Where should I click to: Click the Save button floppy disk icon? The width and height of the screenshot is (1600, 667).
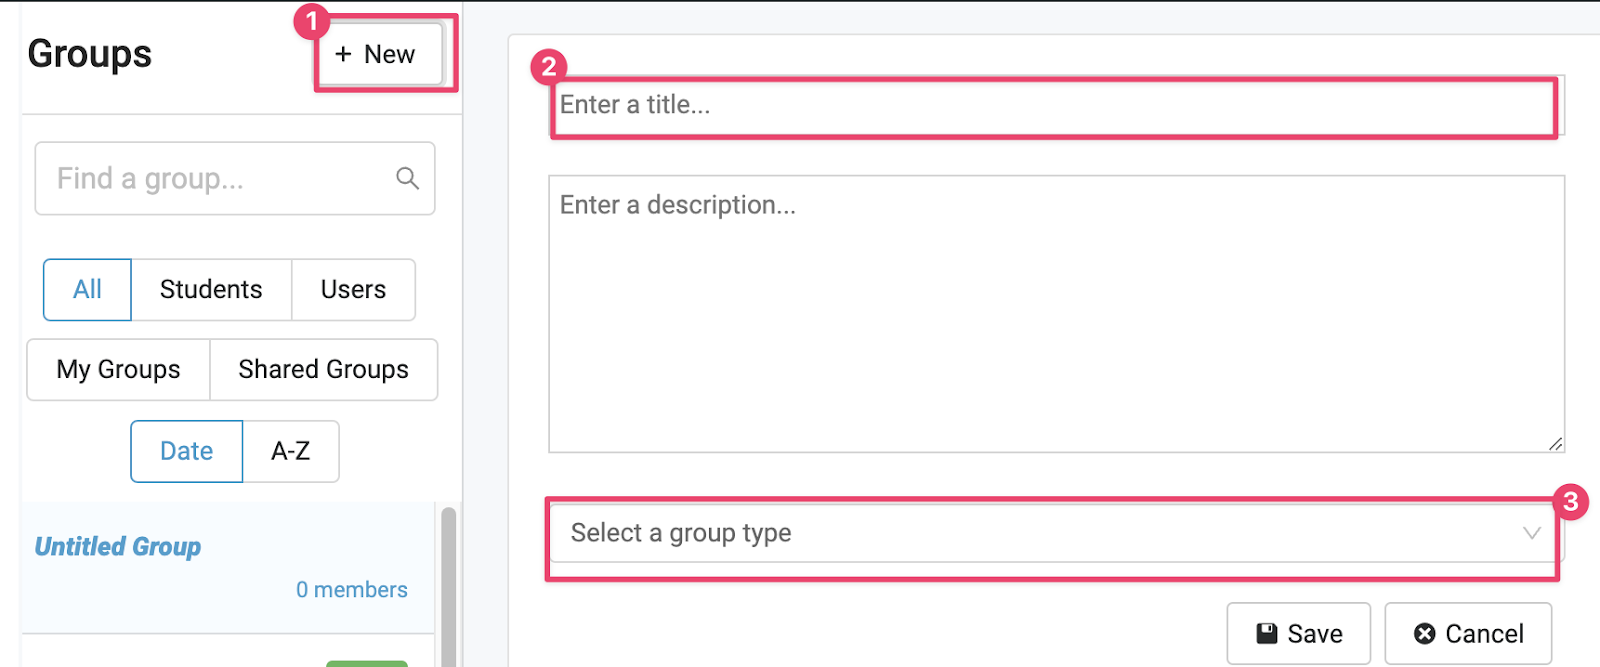1267,633
